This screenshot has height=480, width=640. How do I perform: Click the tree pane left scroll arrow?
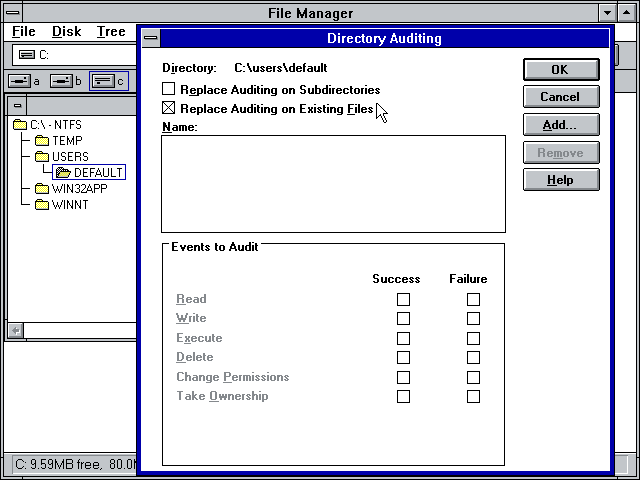click(x=16, y=330)
